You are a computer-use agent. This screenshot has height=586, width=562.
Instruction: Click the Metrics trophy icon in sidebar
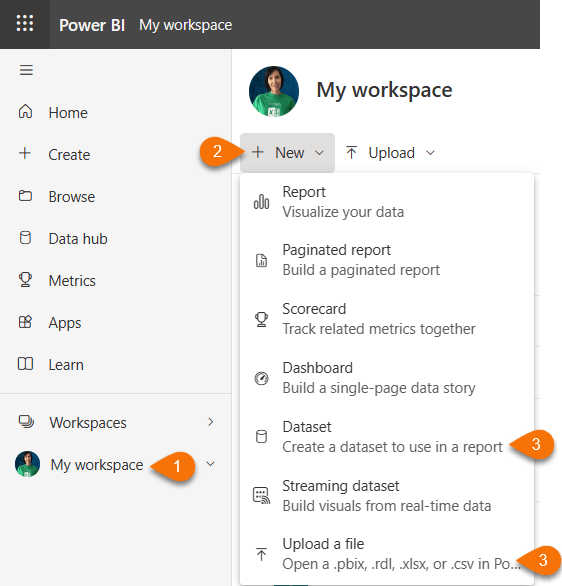point(25,280)
